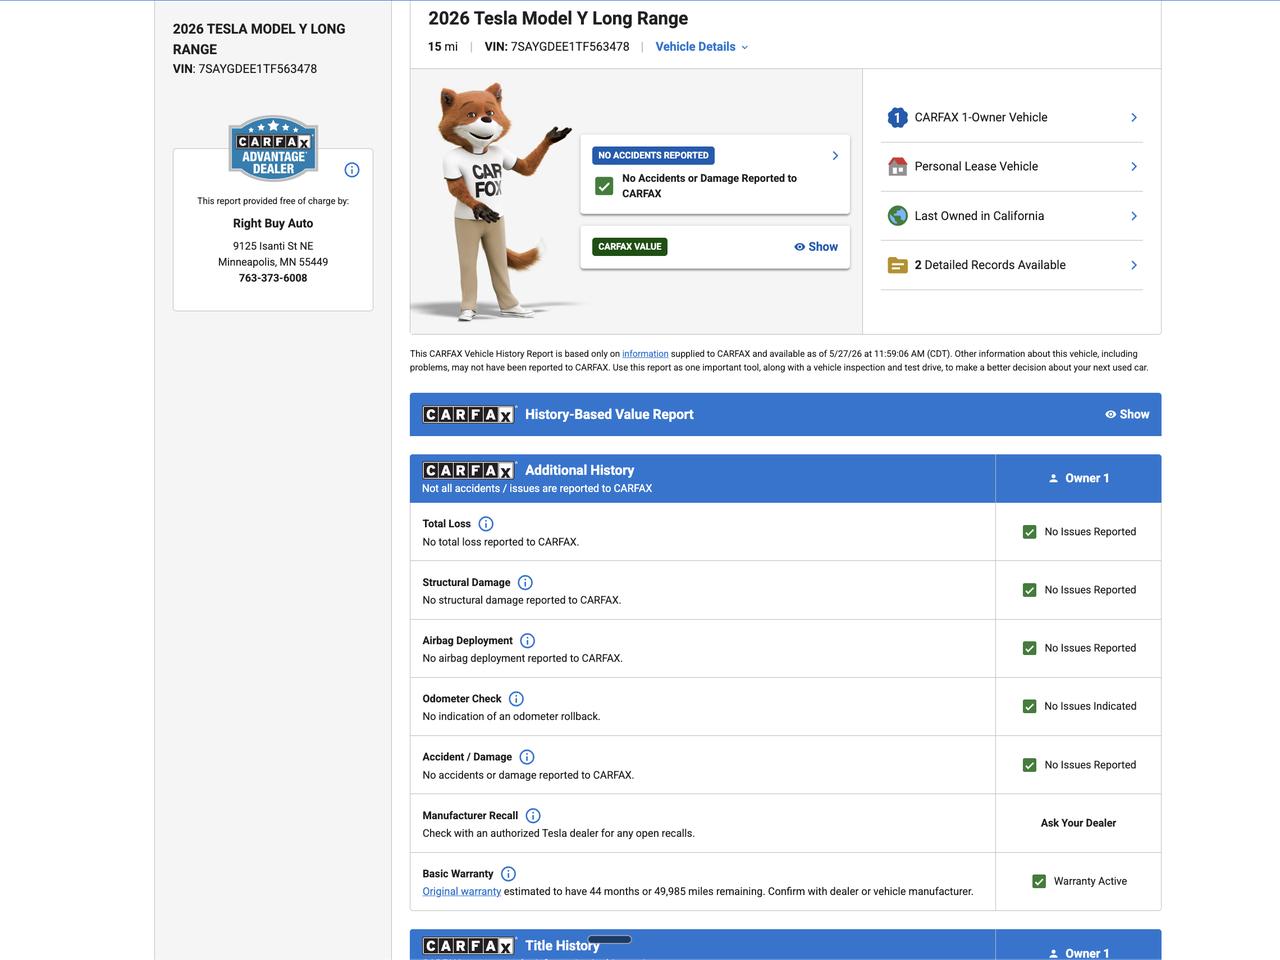The height and width of the screenshot is (960, 1280).
Task: Click the Personal Lease house icon
Action: click(x=897, y=166)
